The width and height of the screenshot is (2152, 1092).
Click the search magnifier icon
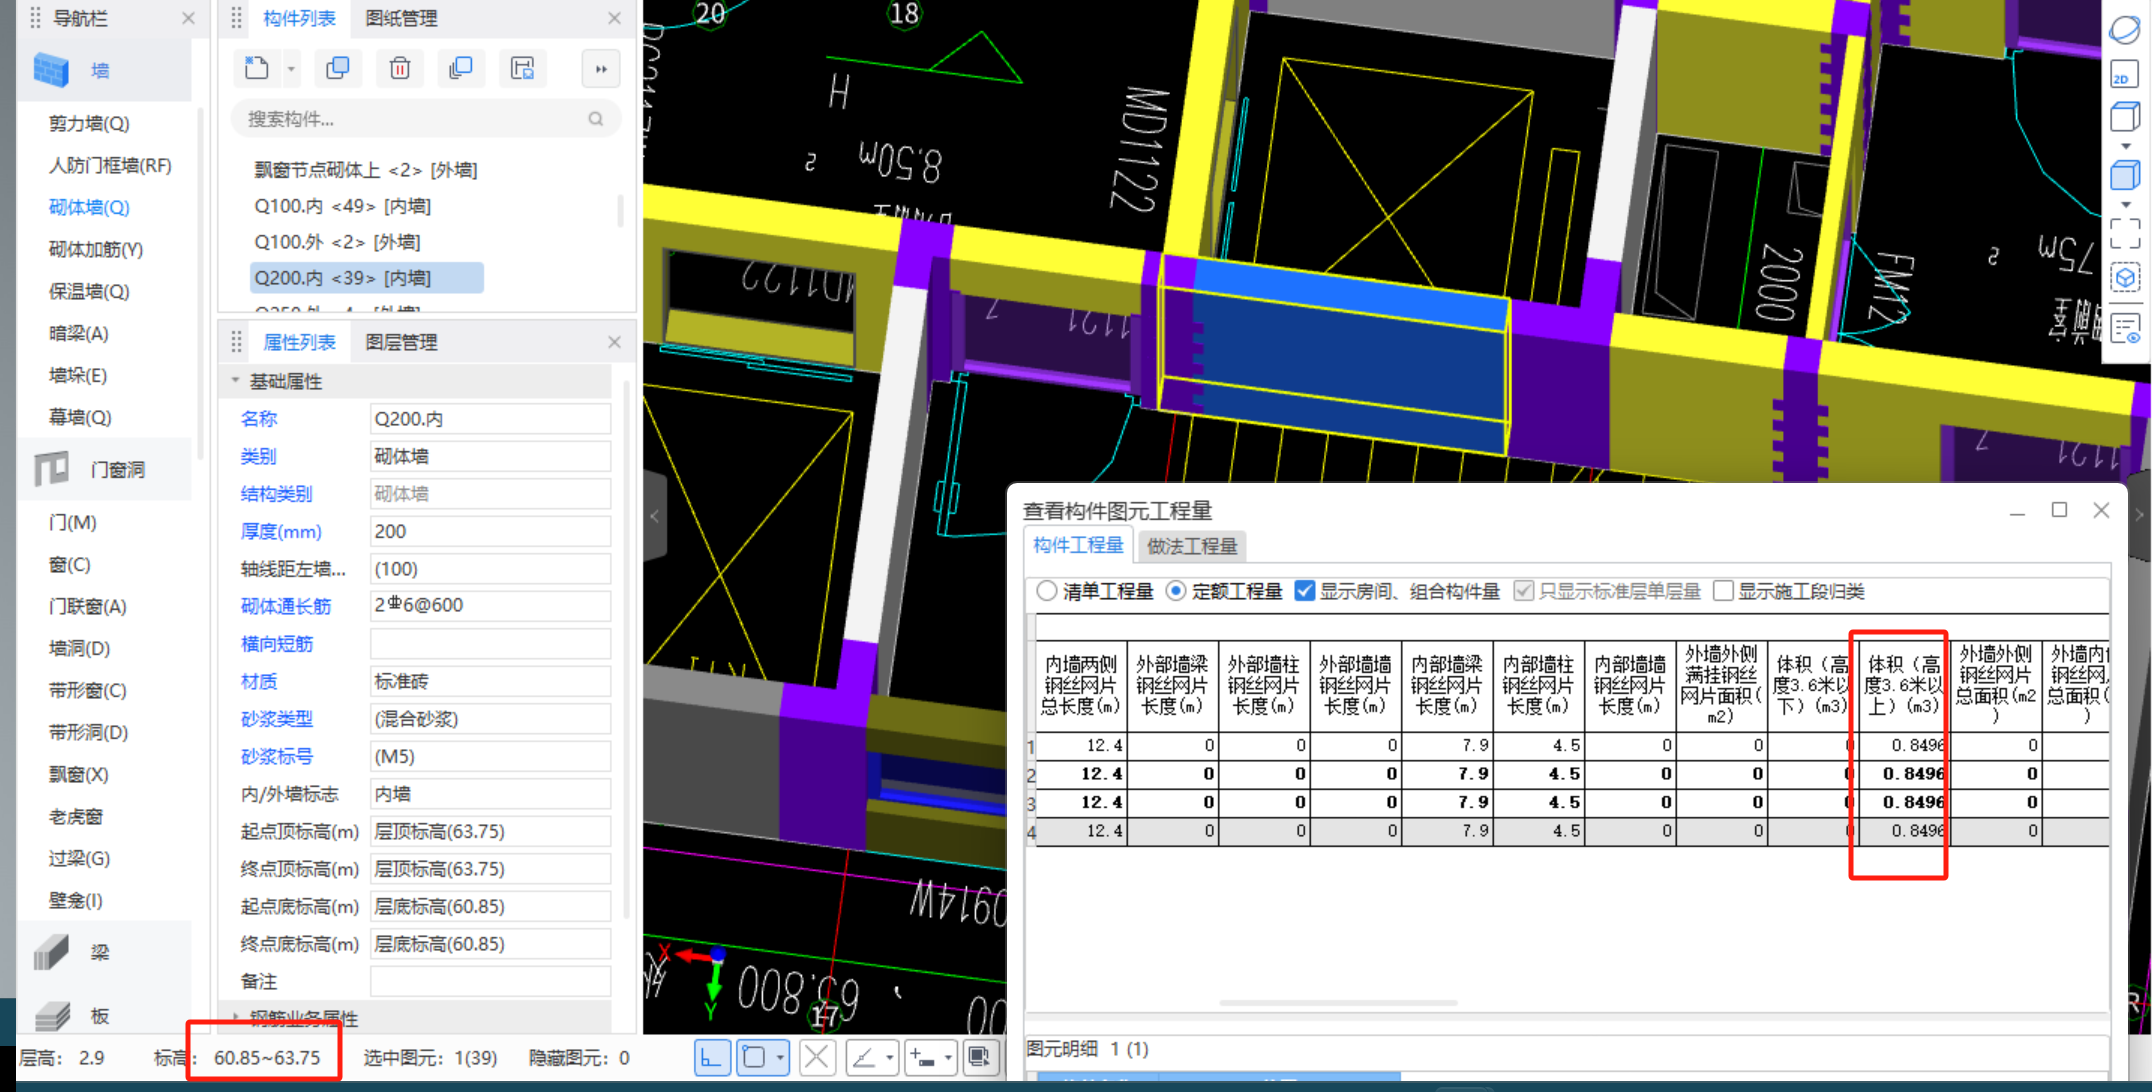[x=596, y=119]
